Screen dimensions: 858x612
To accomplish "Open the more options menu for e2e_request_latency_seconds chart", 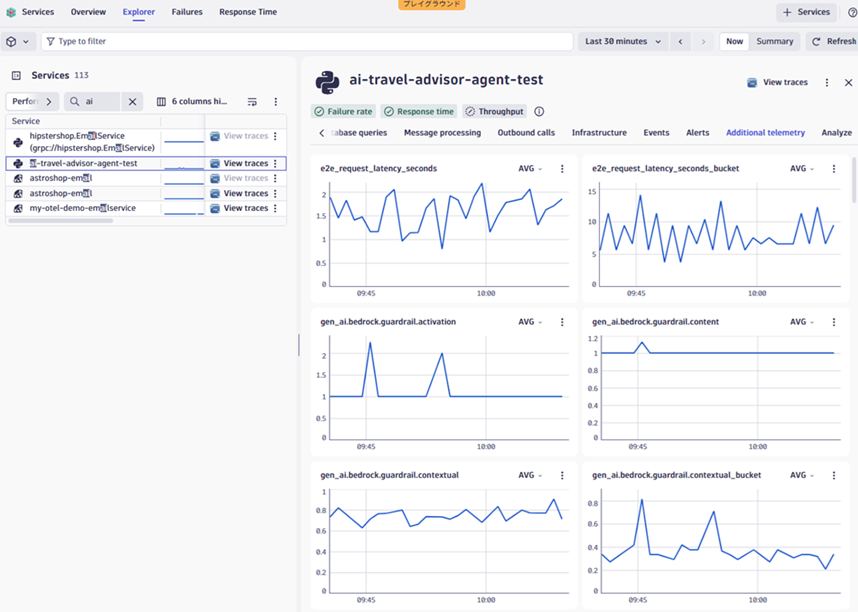I will 562,169.
